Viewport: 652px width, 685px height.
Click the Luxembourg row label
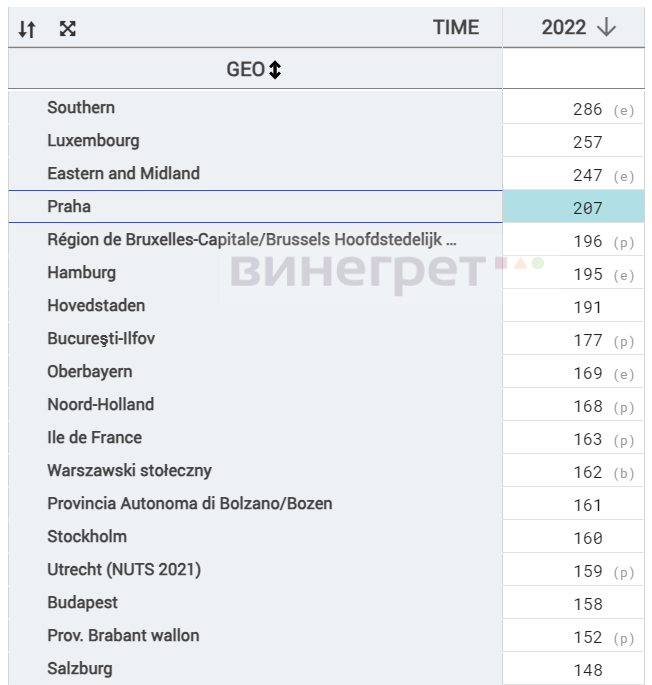pos(93,141)
